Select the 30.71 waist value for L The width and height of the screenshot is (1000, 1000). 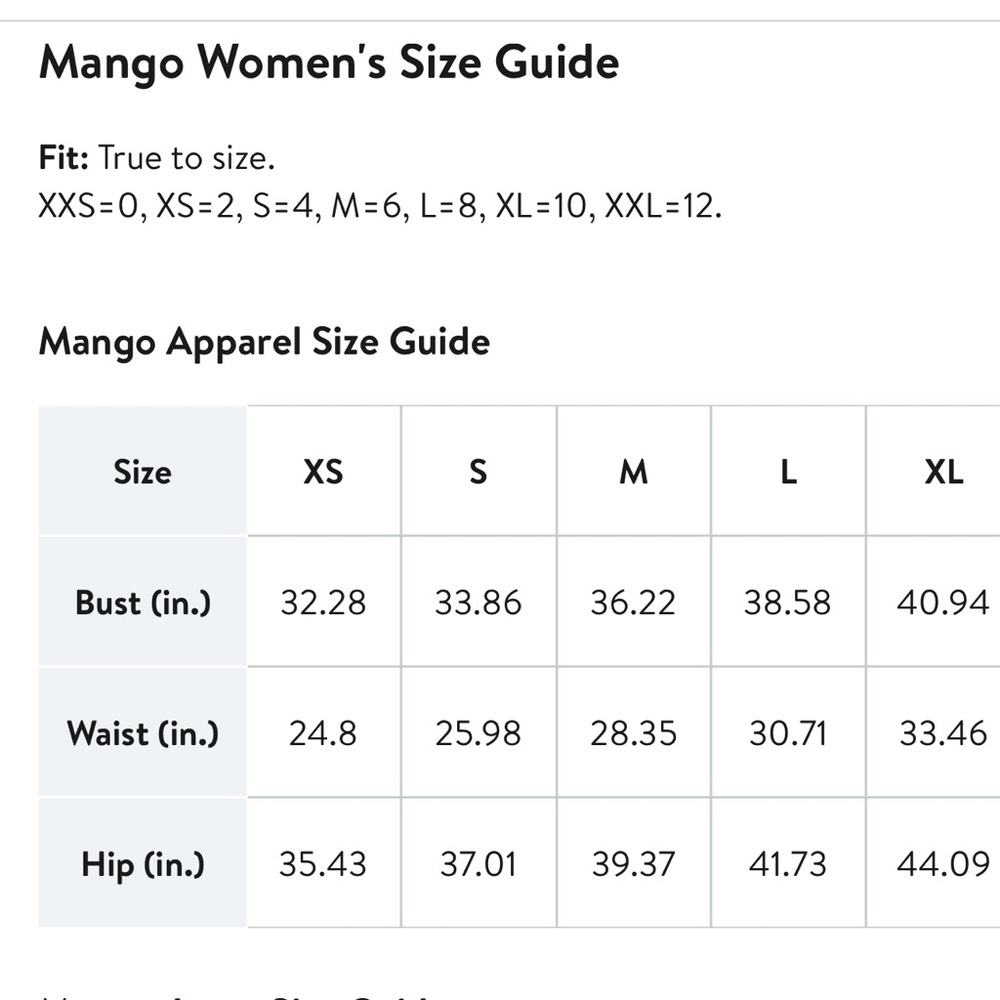(x=788, y=733)
